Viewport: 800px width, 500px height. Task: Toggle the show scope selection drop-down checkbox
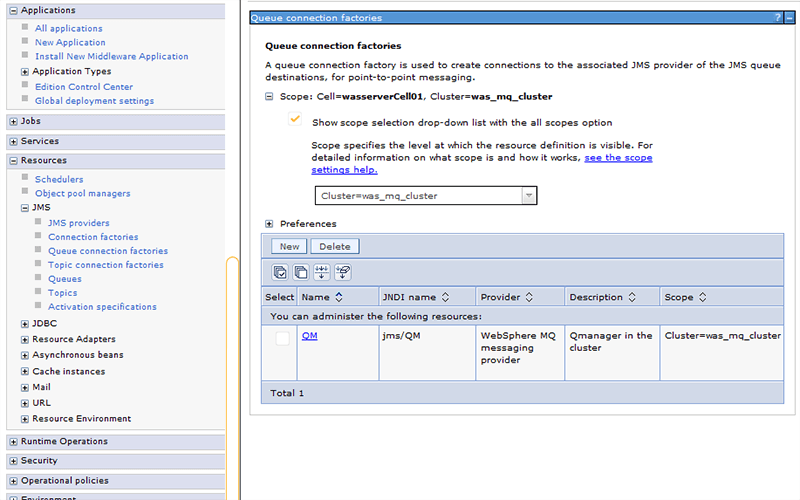295,120
